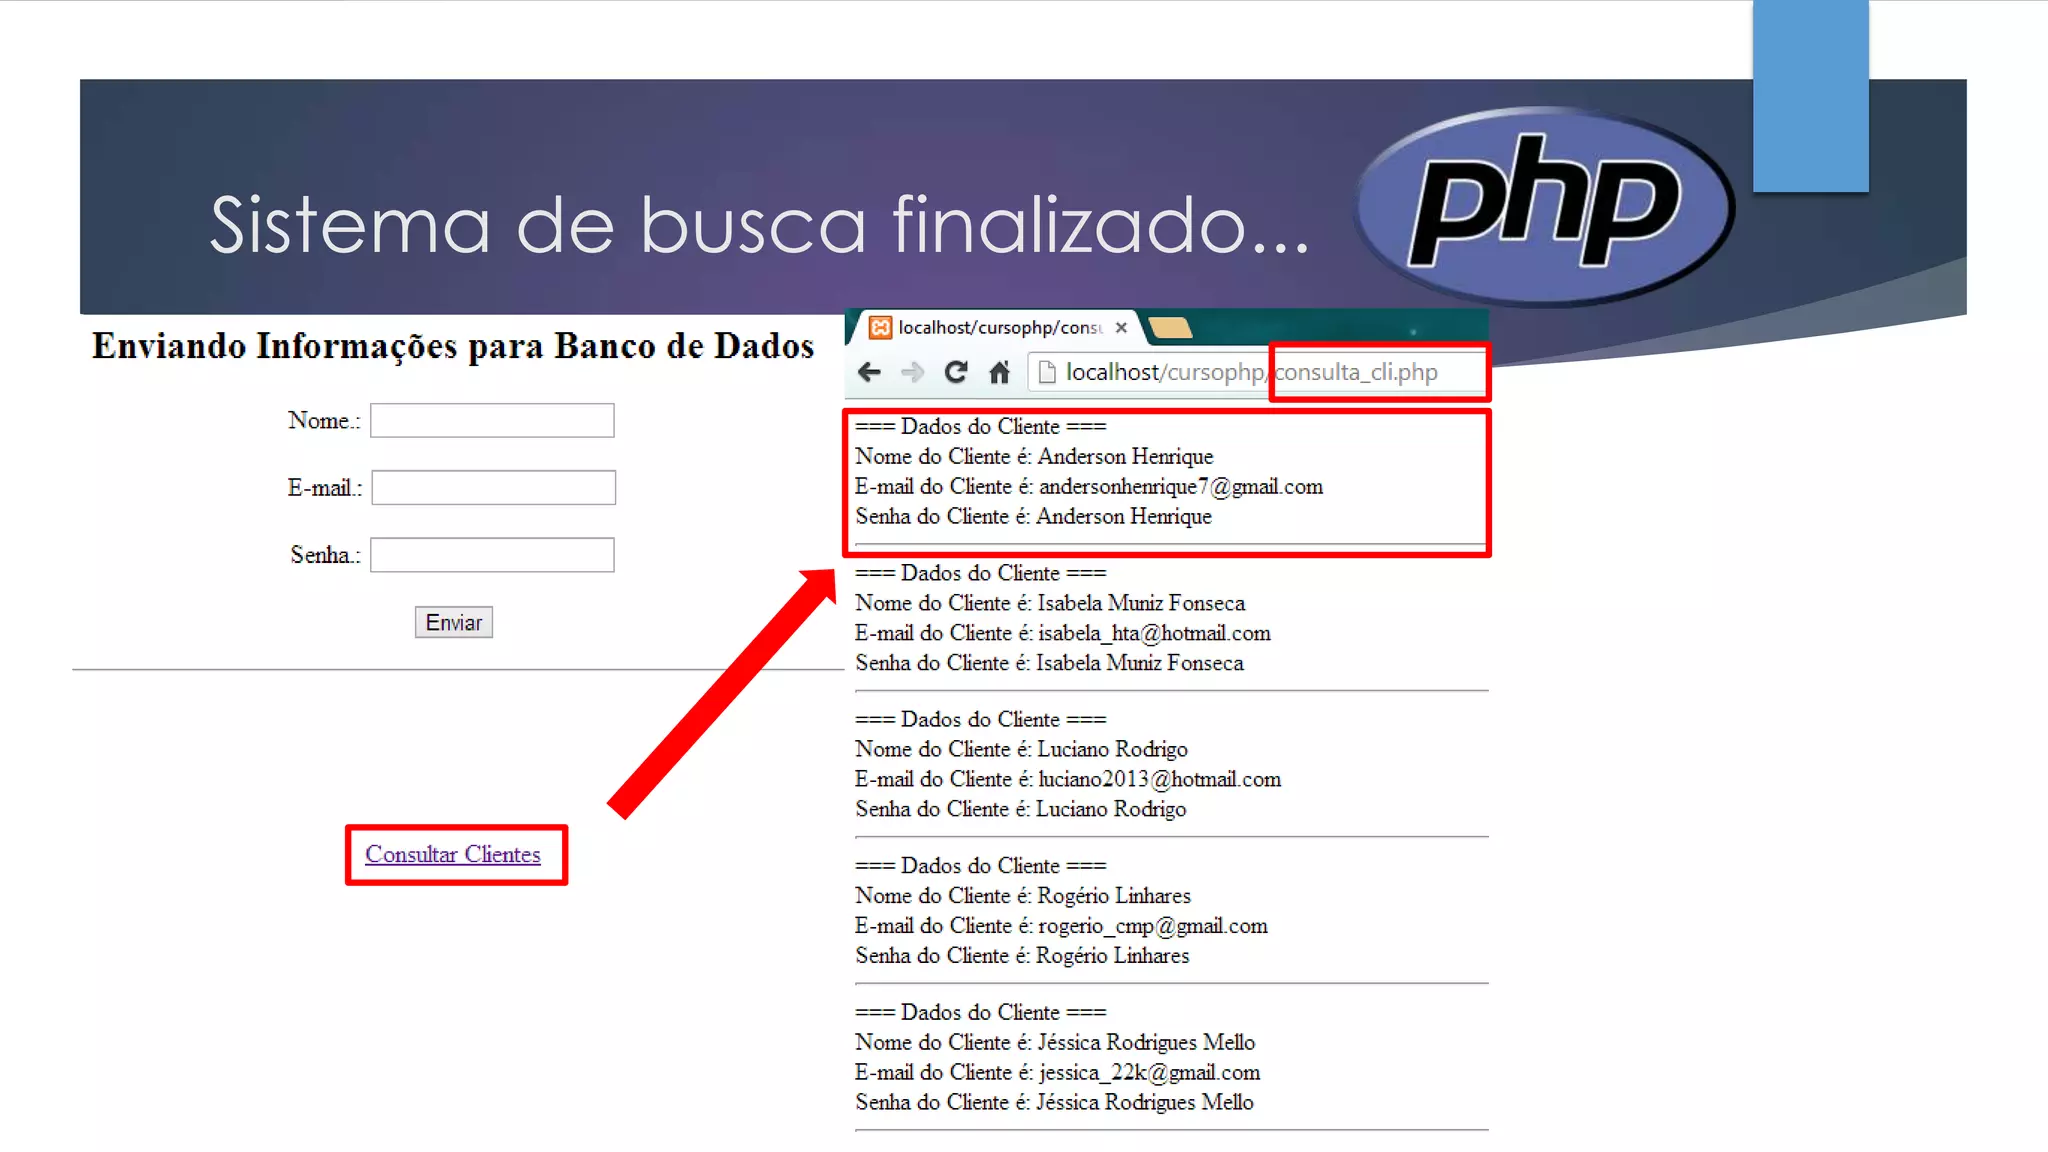Click email andersonhenrique7@gmail.com
Image resolution: width=2048 pixels, height=1152 pixels.
pyautogui.click(x=1181, y=486)
